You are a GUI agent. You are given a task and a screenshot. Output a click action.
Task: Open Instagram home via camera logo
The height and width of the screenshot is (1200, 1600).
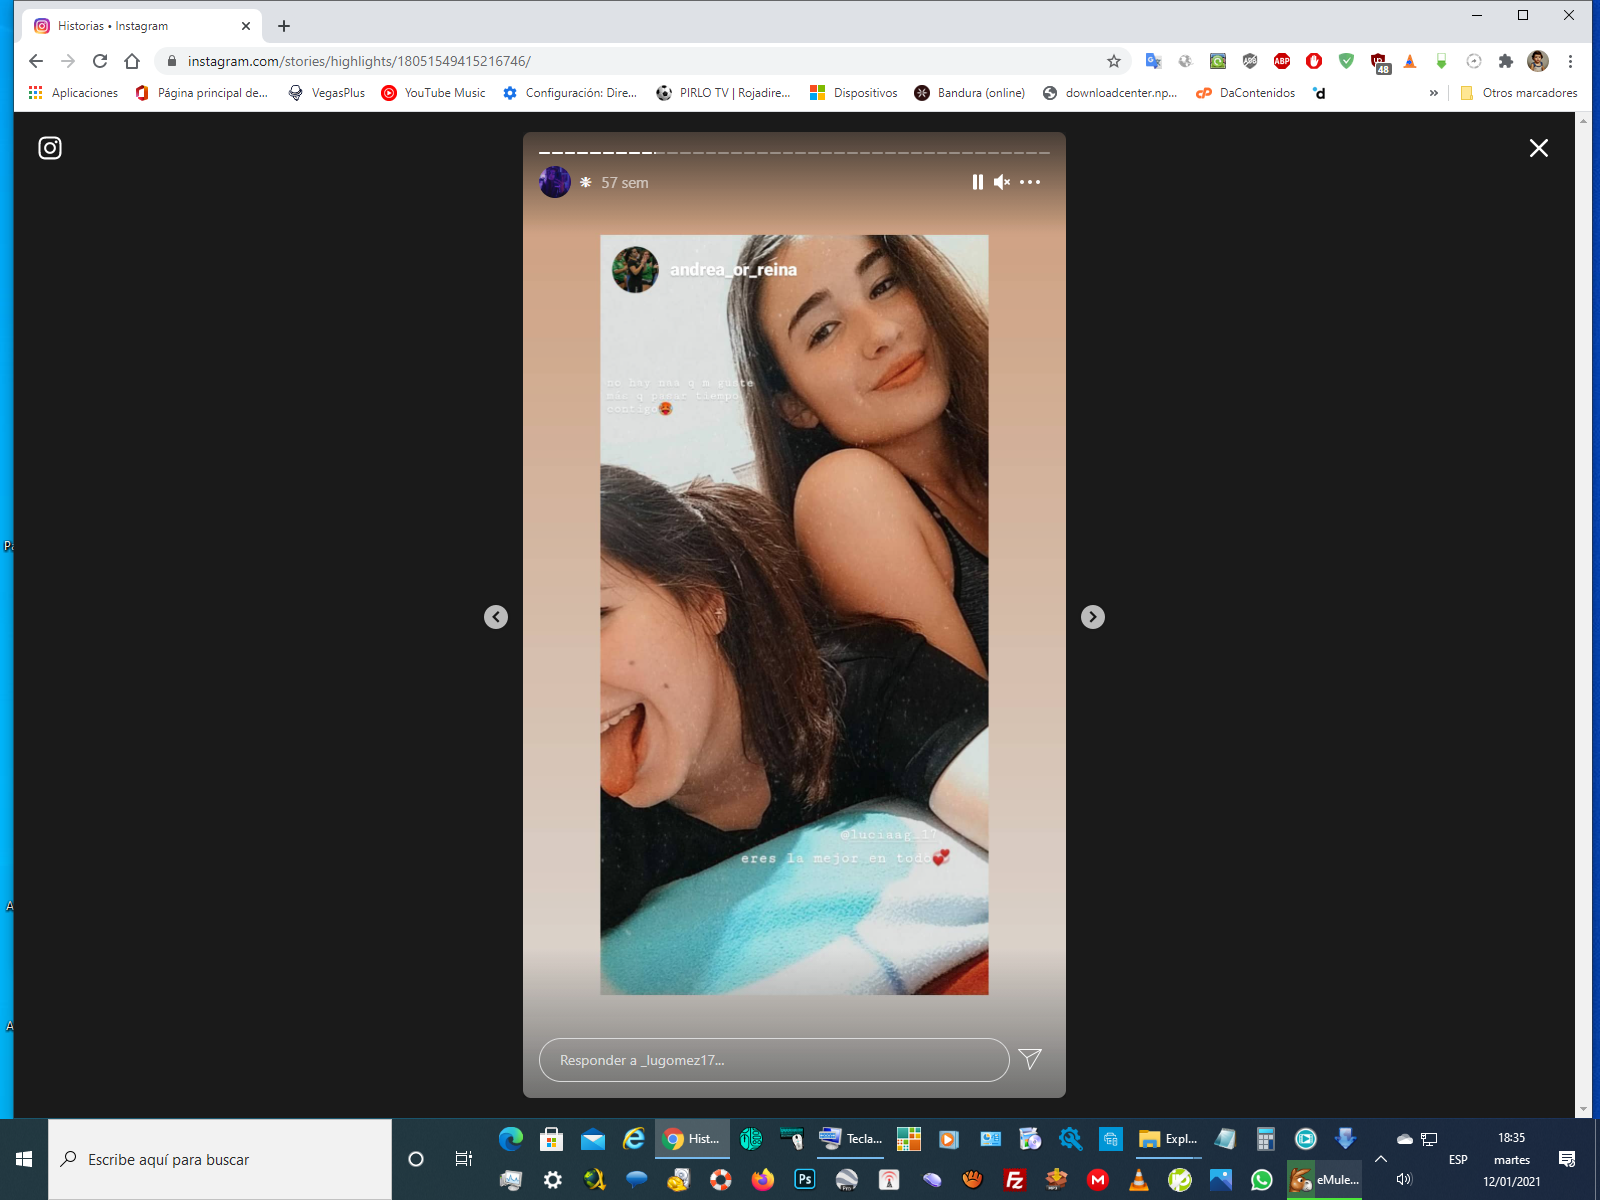50,148
